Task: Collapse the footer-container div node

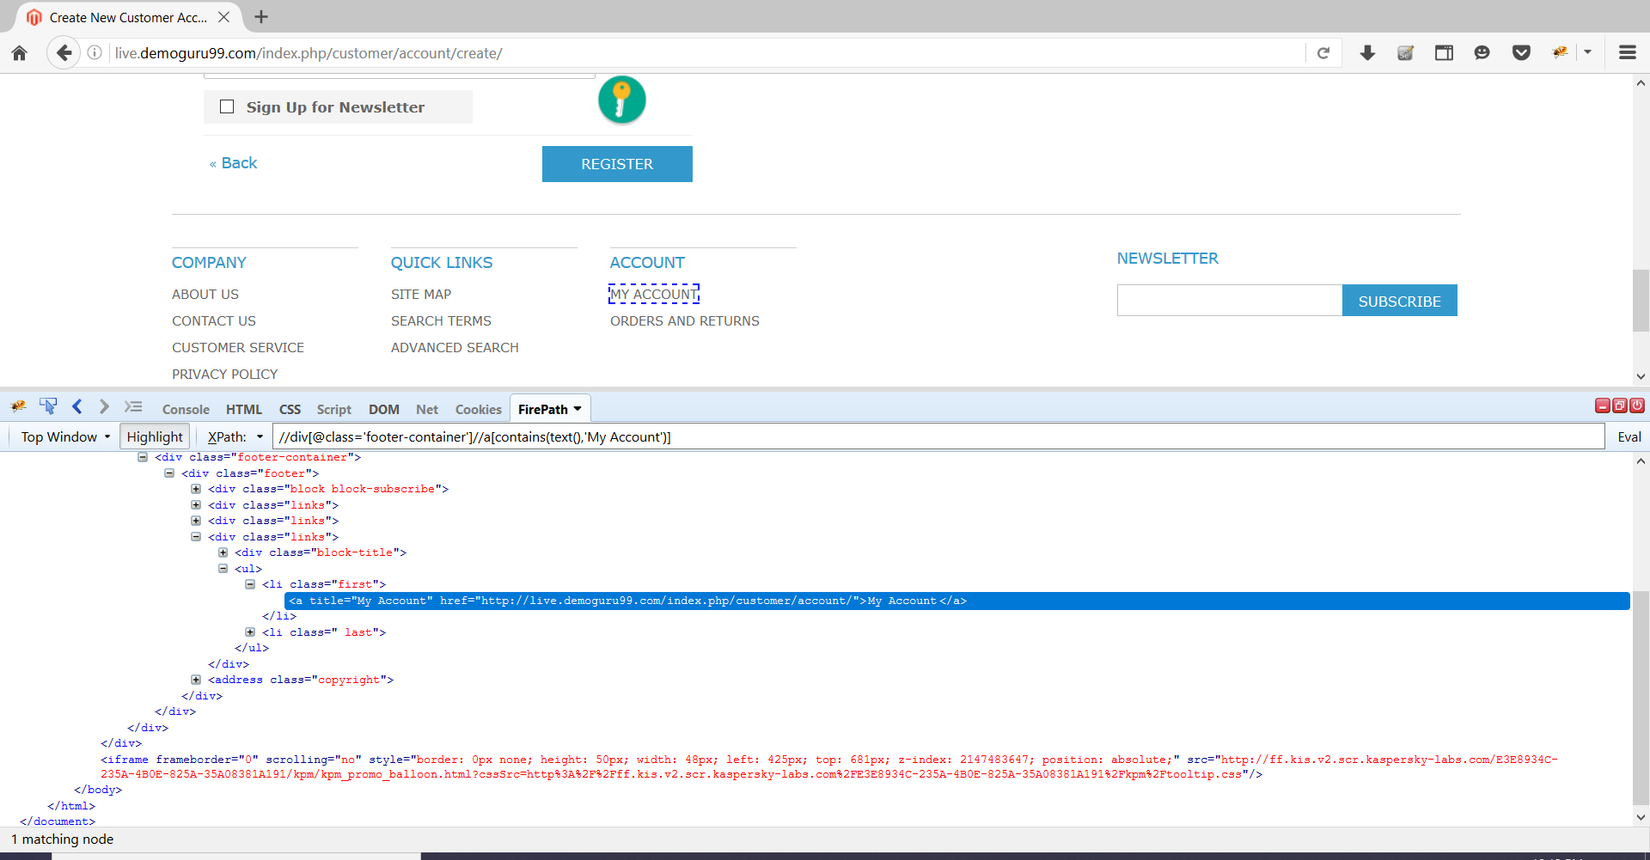Action: click(142, 457)
